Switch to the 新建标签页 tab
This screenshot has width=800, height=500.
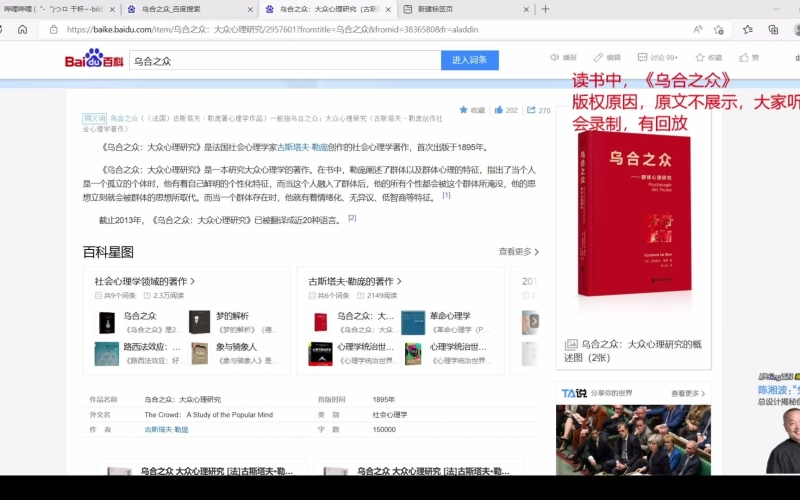point(467,9)
